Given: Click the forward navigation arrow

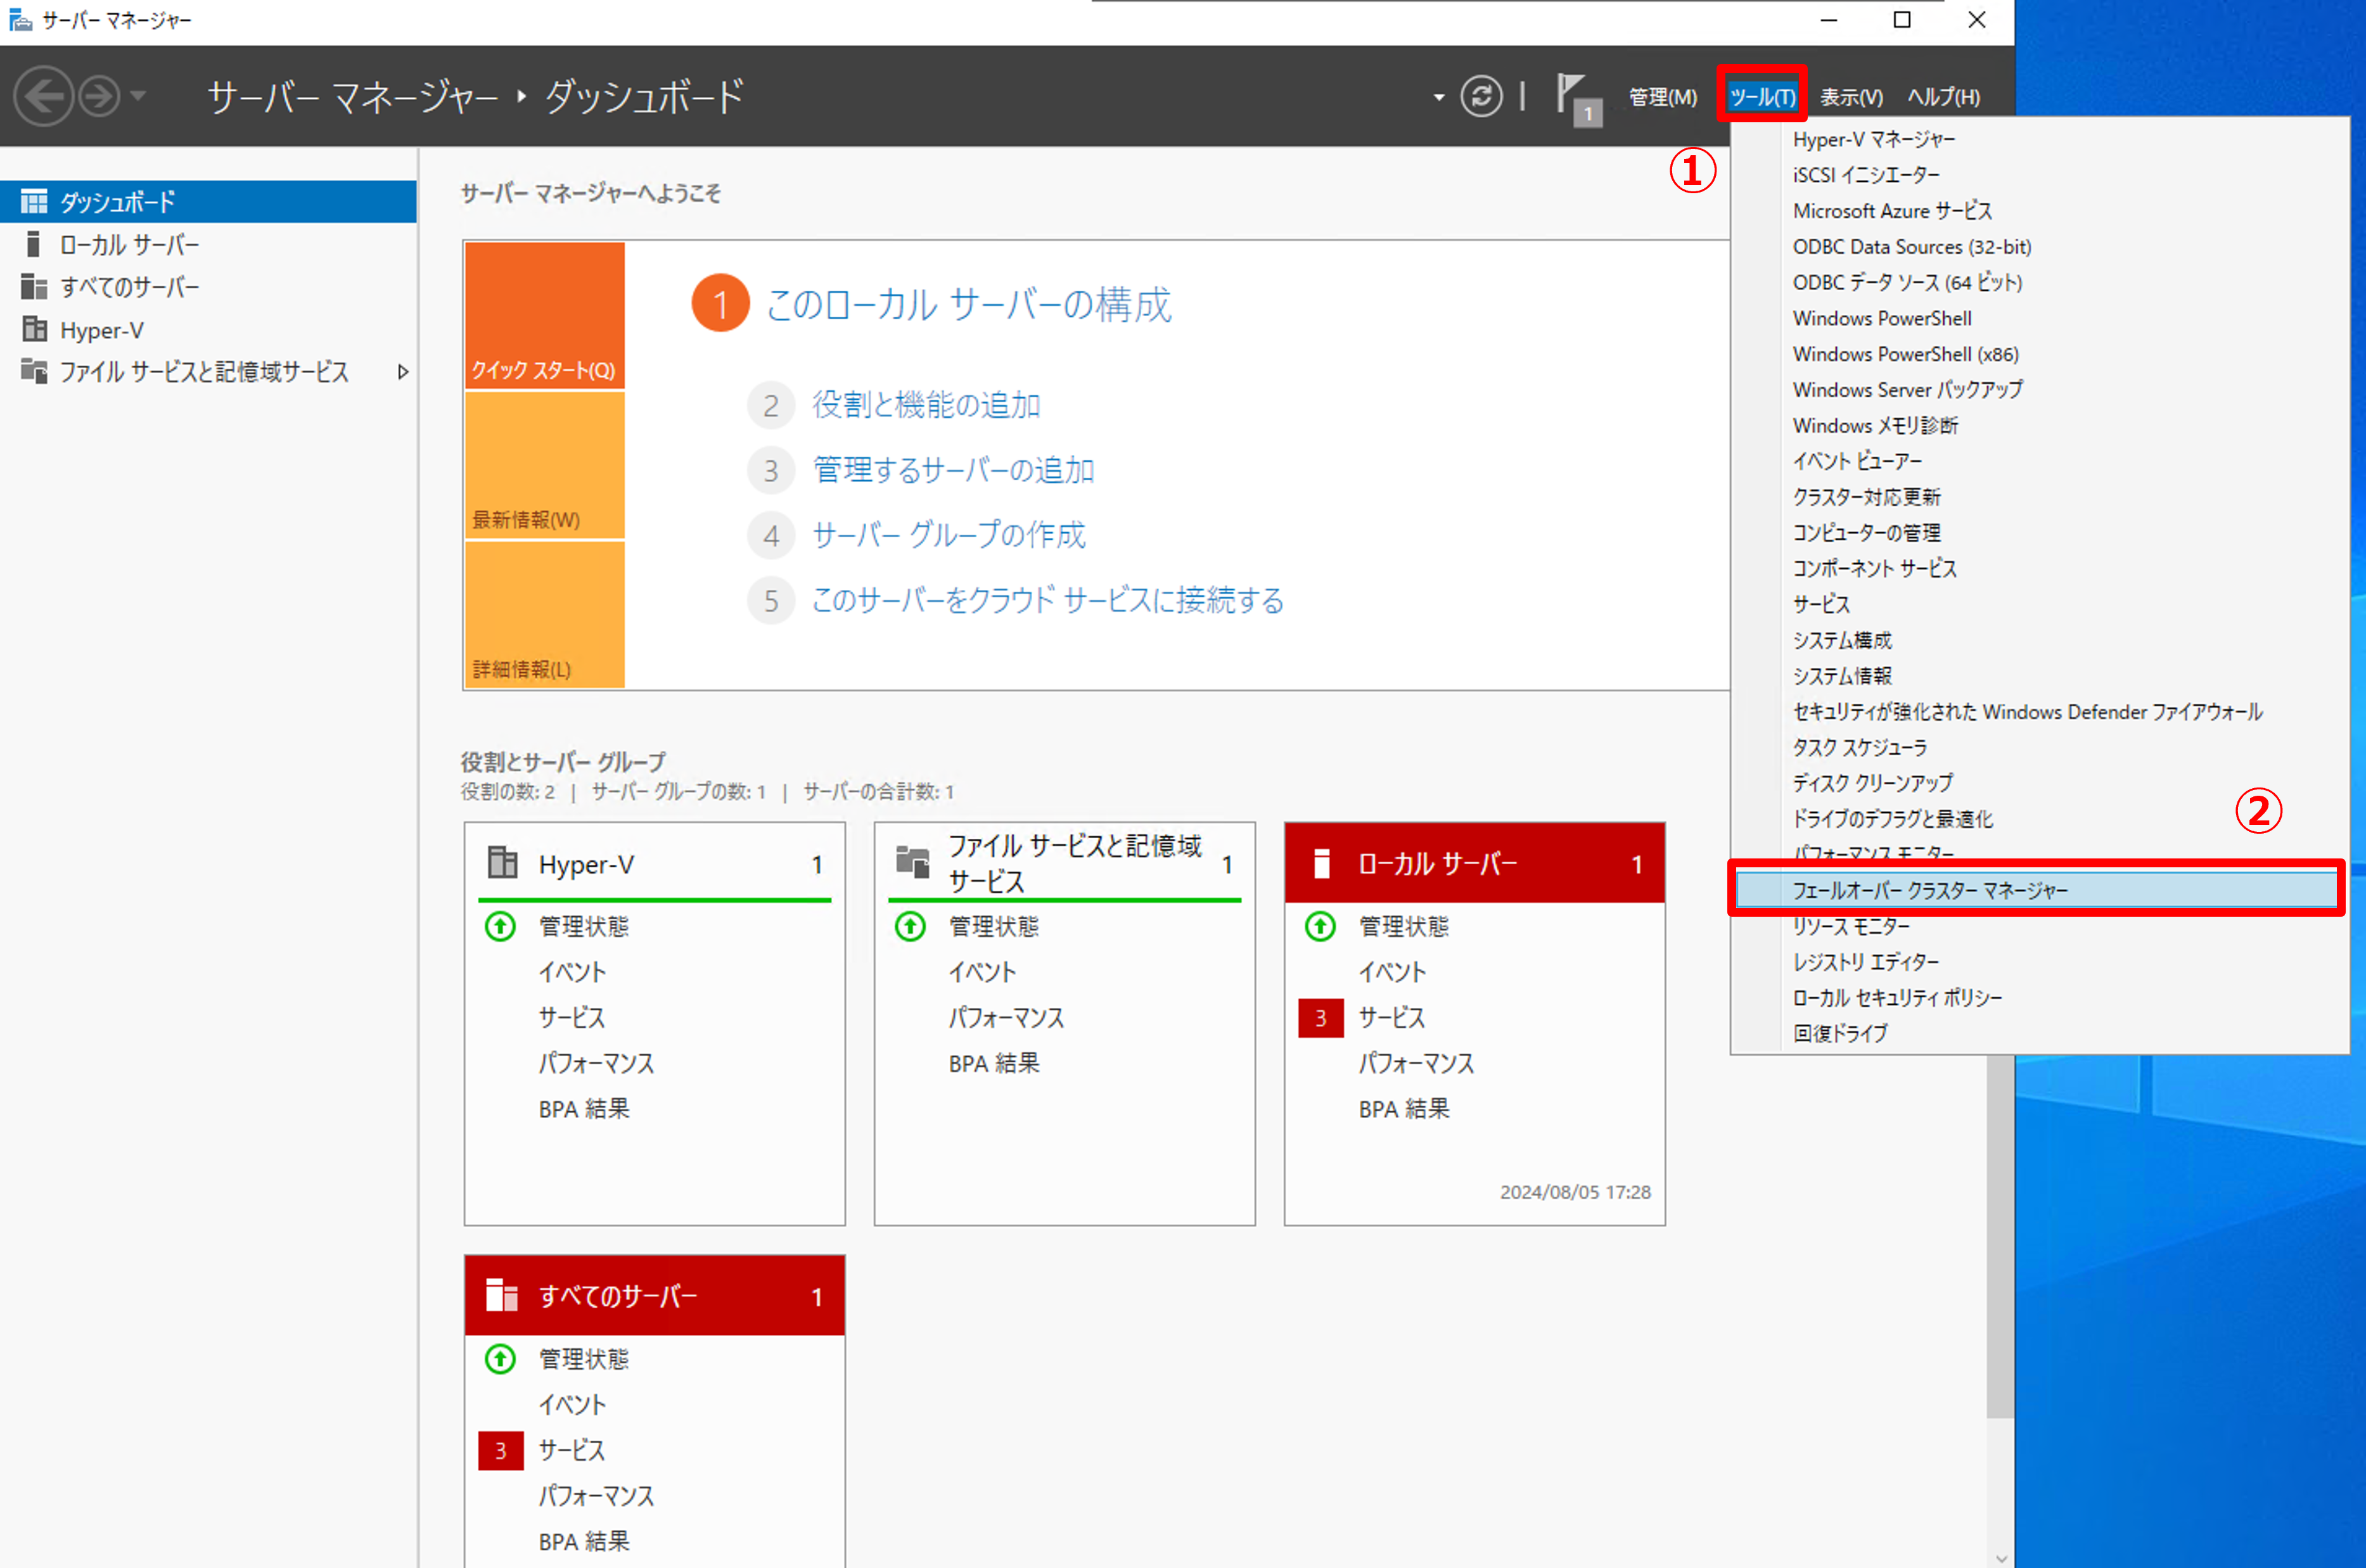Looking at the screenshot, I should (x=99, y=97).
